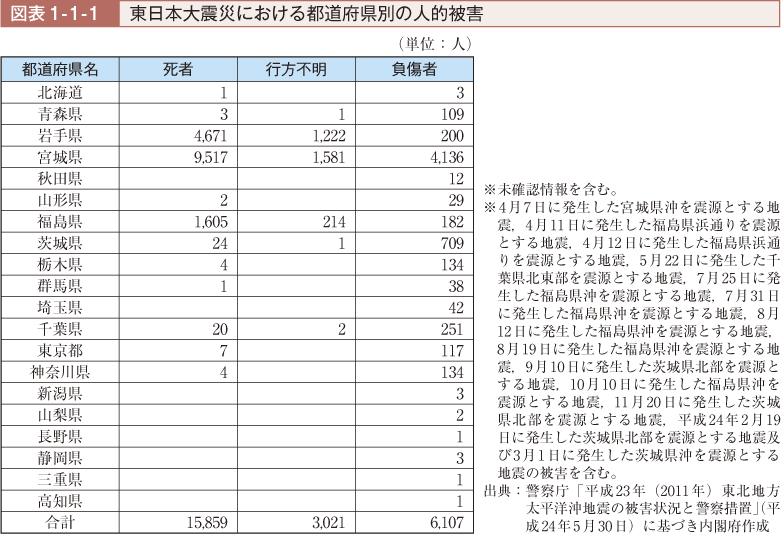
Task: Select the 群馬県 row name
Action: coord(60,285)
